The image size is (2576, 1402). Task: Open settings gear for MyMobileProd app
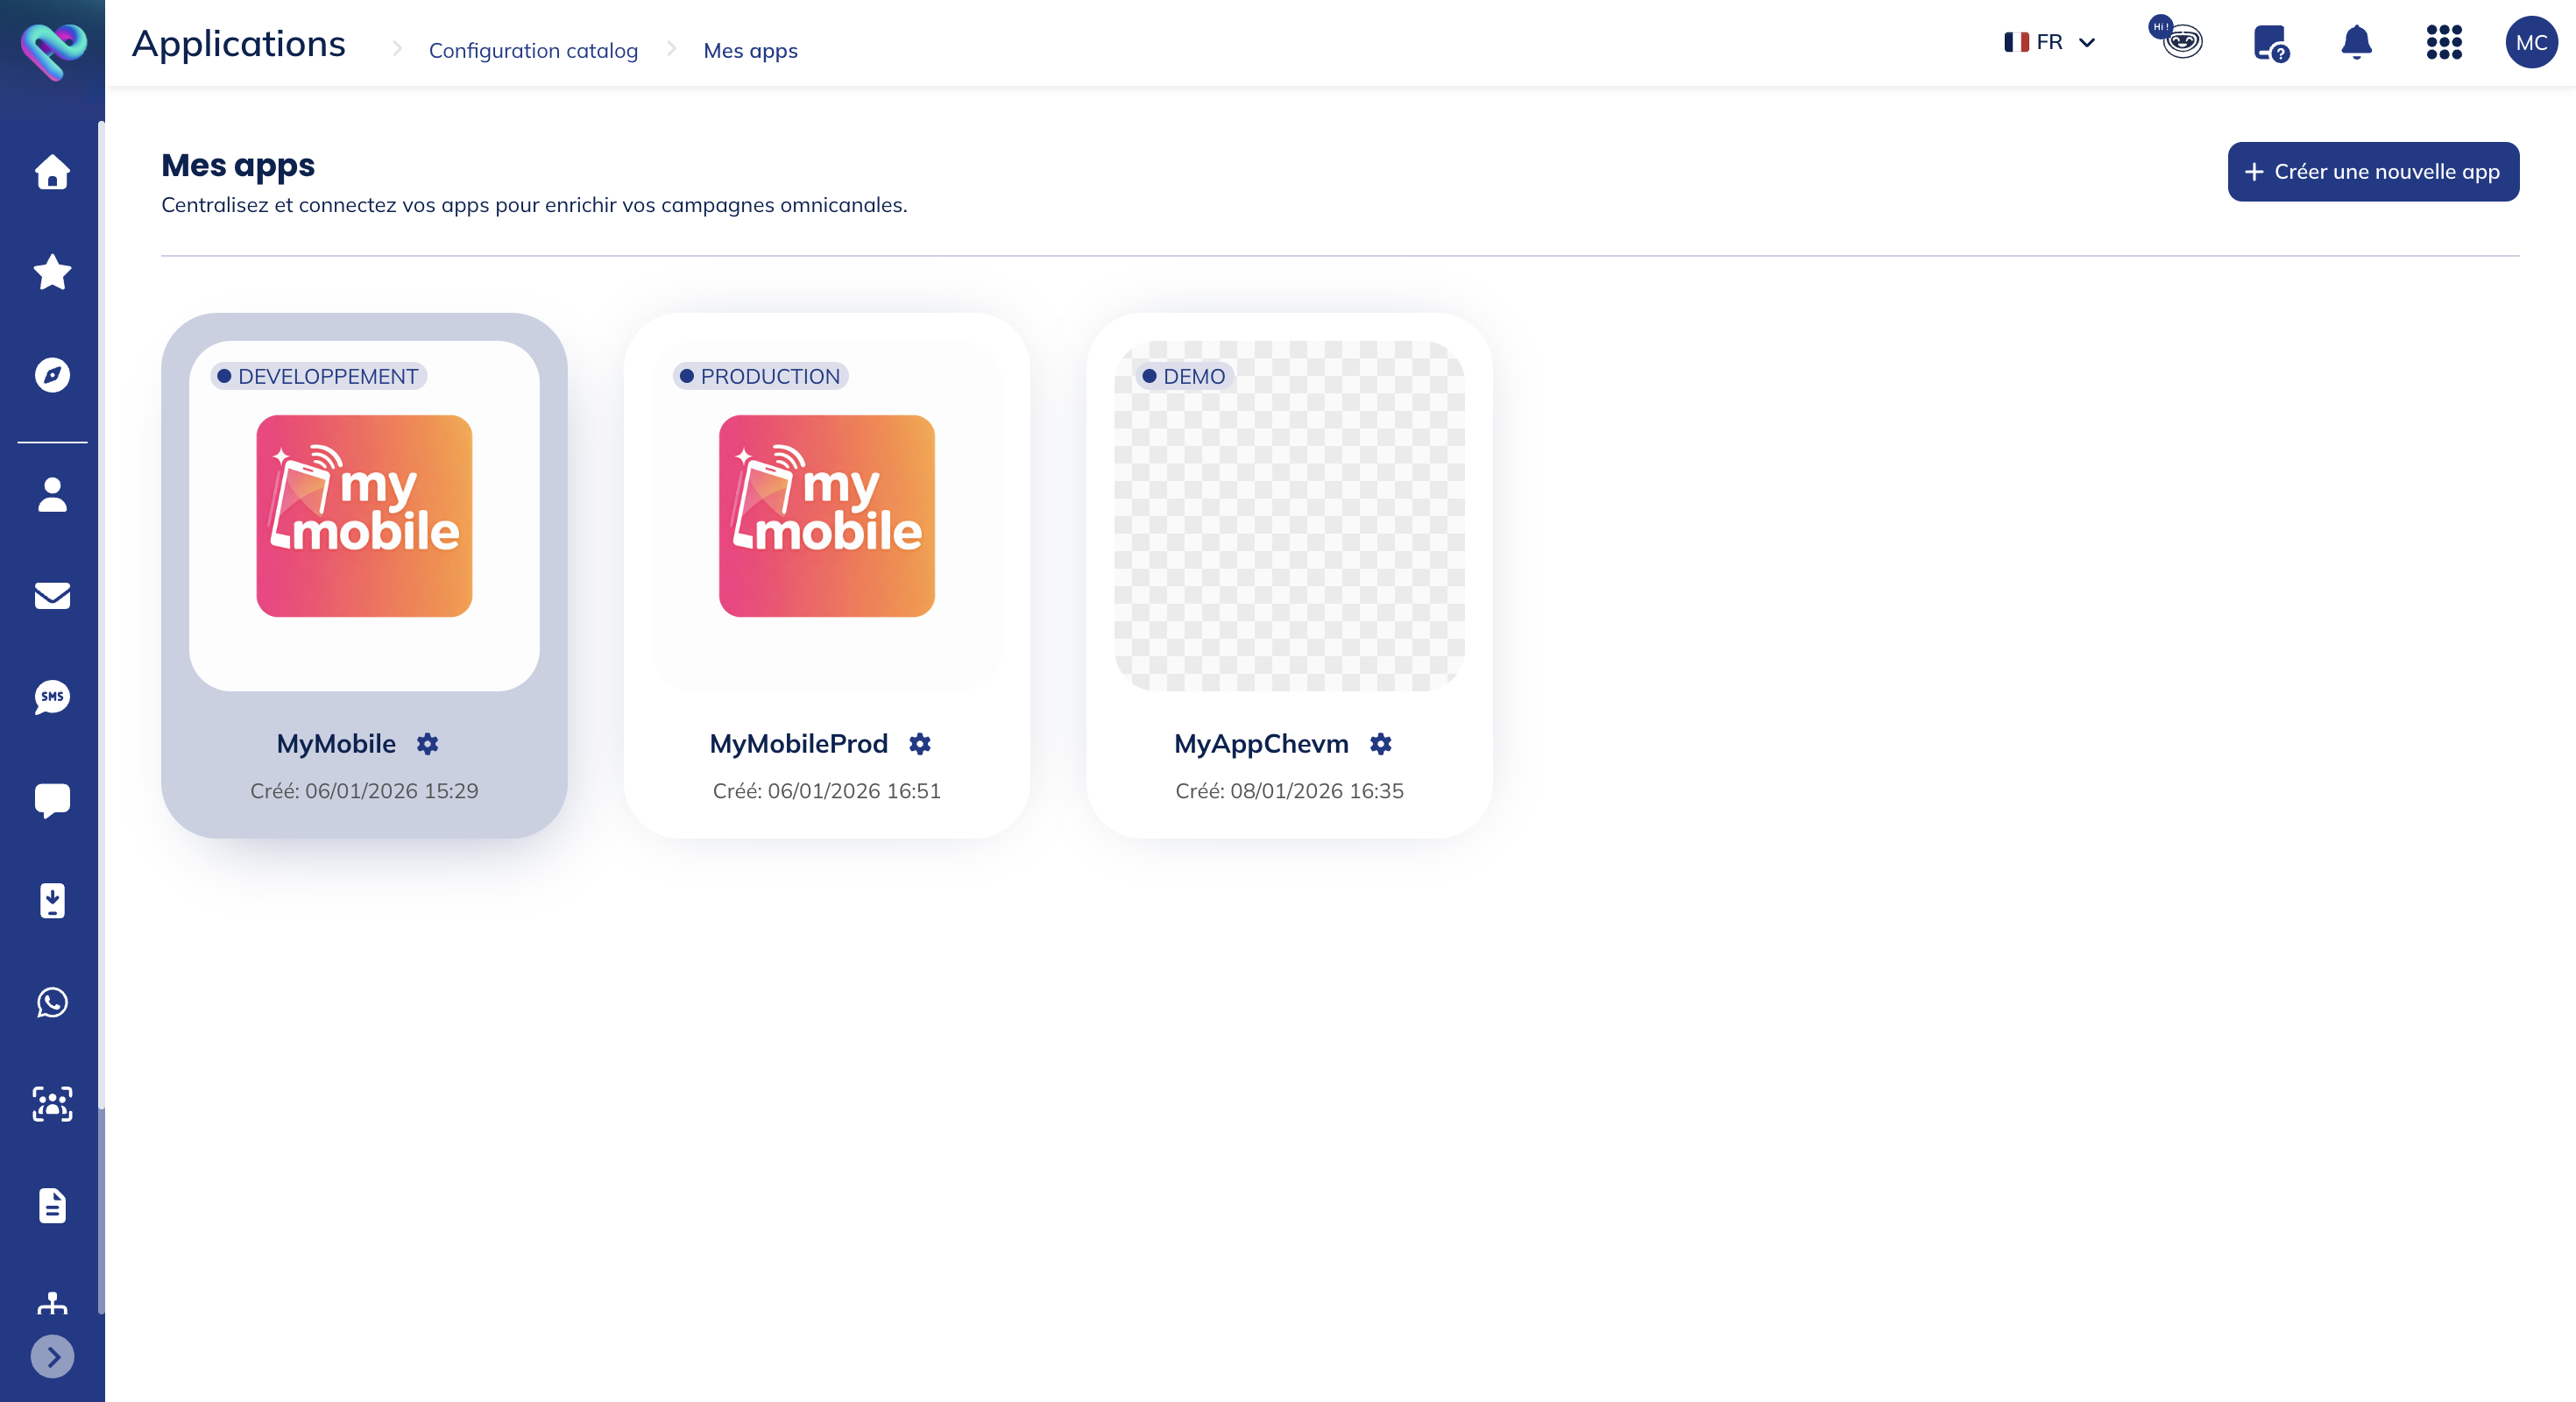920,743
